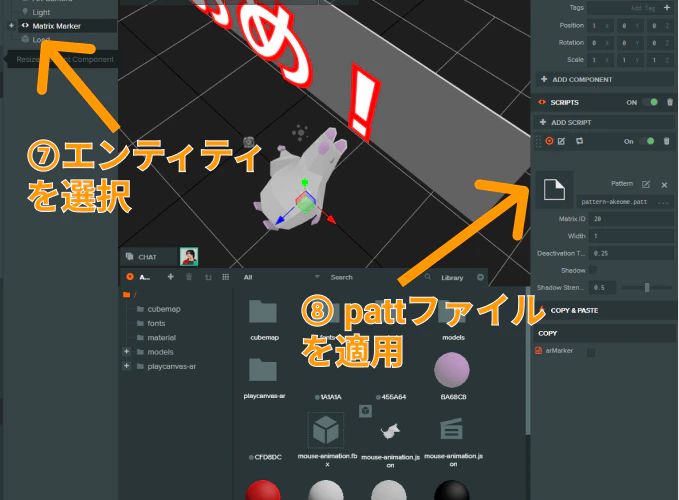Open the CHAT panel
Screen dimensions: 679x500
pyautogui.click(x=149, y=257)
